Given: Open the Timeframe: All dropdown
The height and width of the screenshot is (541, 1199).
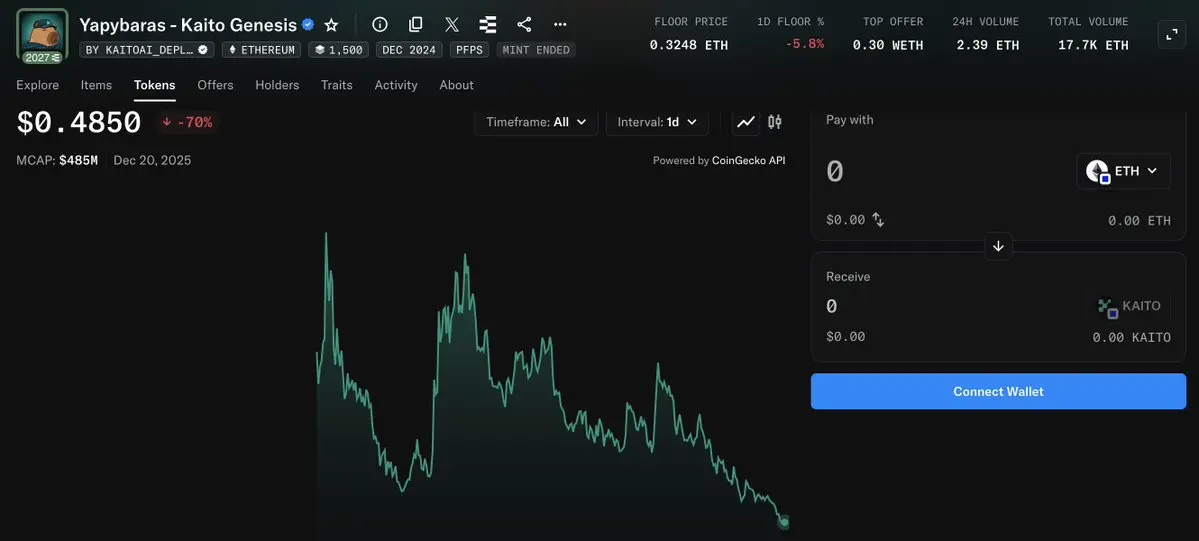Looking at the screenshot, I should click(x=536, y=122).
